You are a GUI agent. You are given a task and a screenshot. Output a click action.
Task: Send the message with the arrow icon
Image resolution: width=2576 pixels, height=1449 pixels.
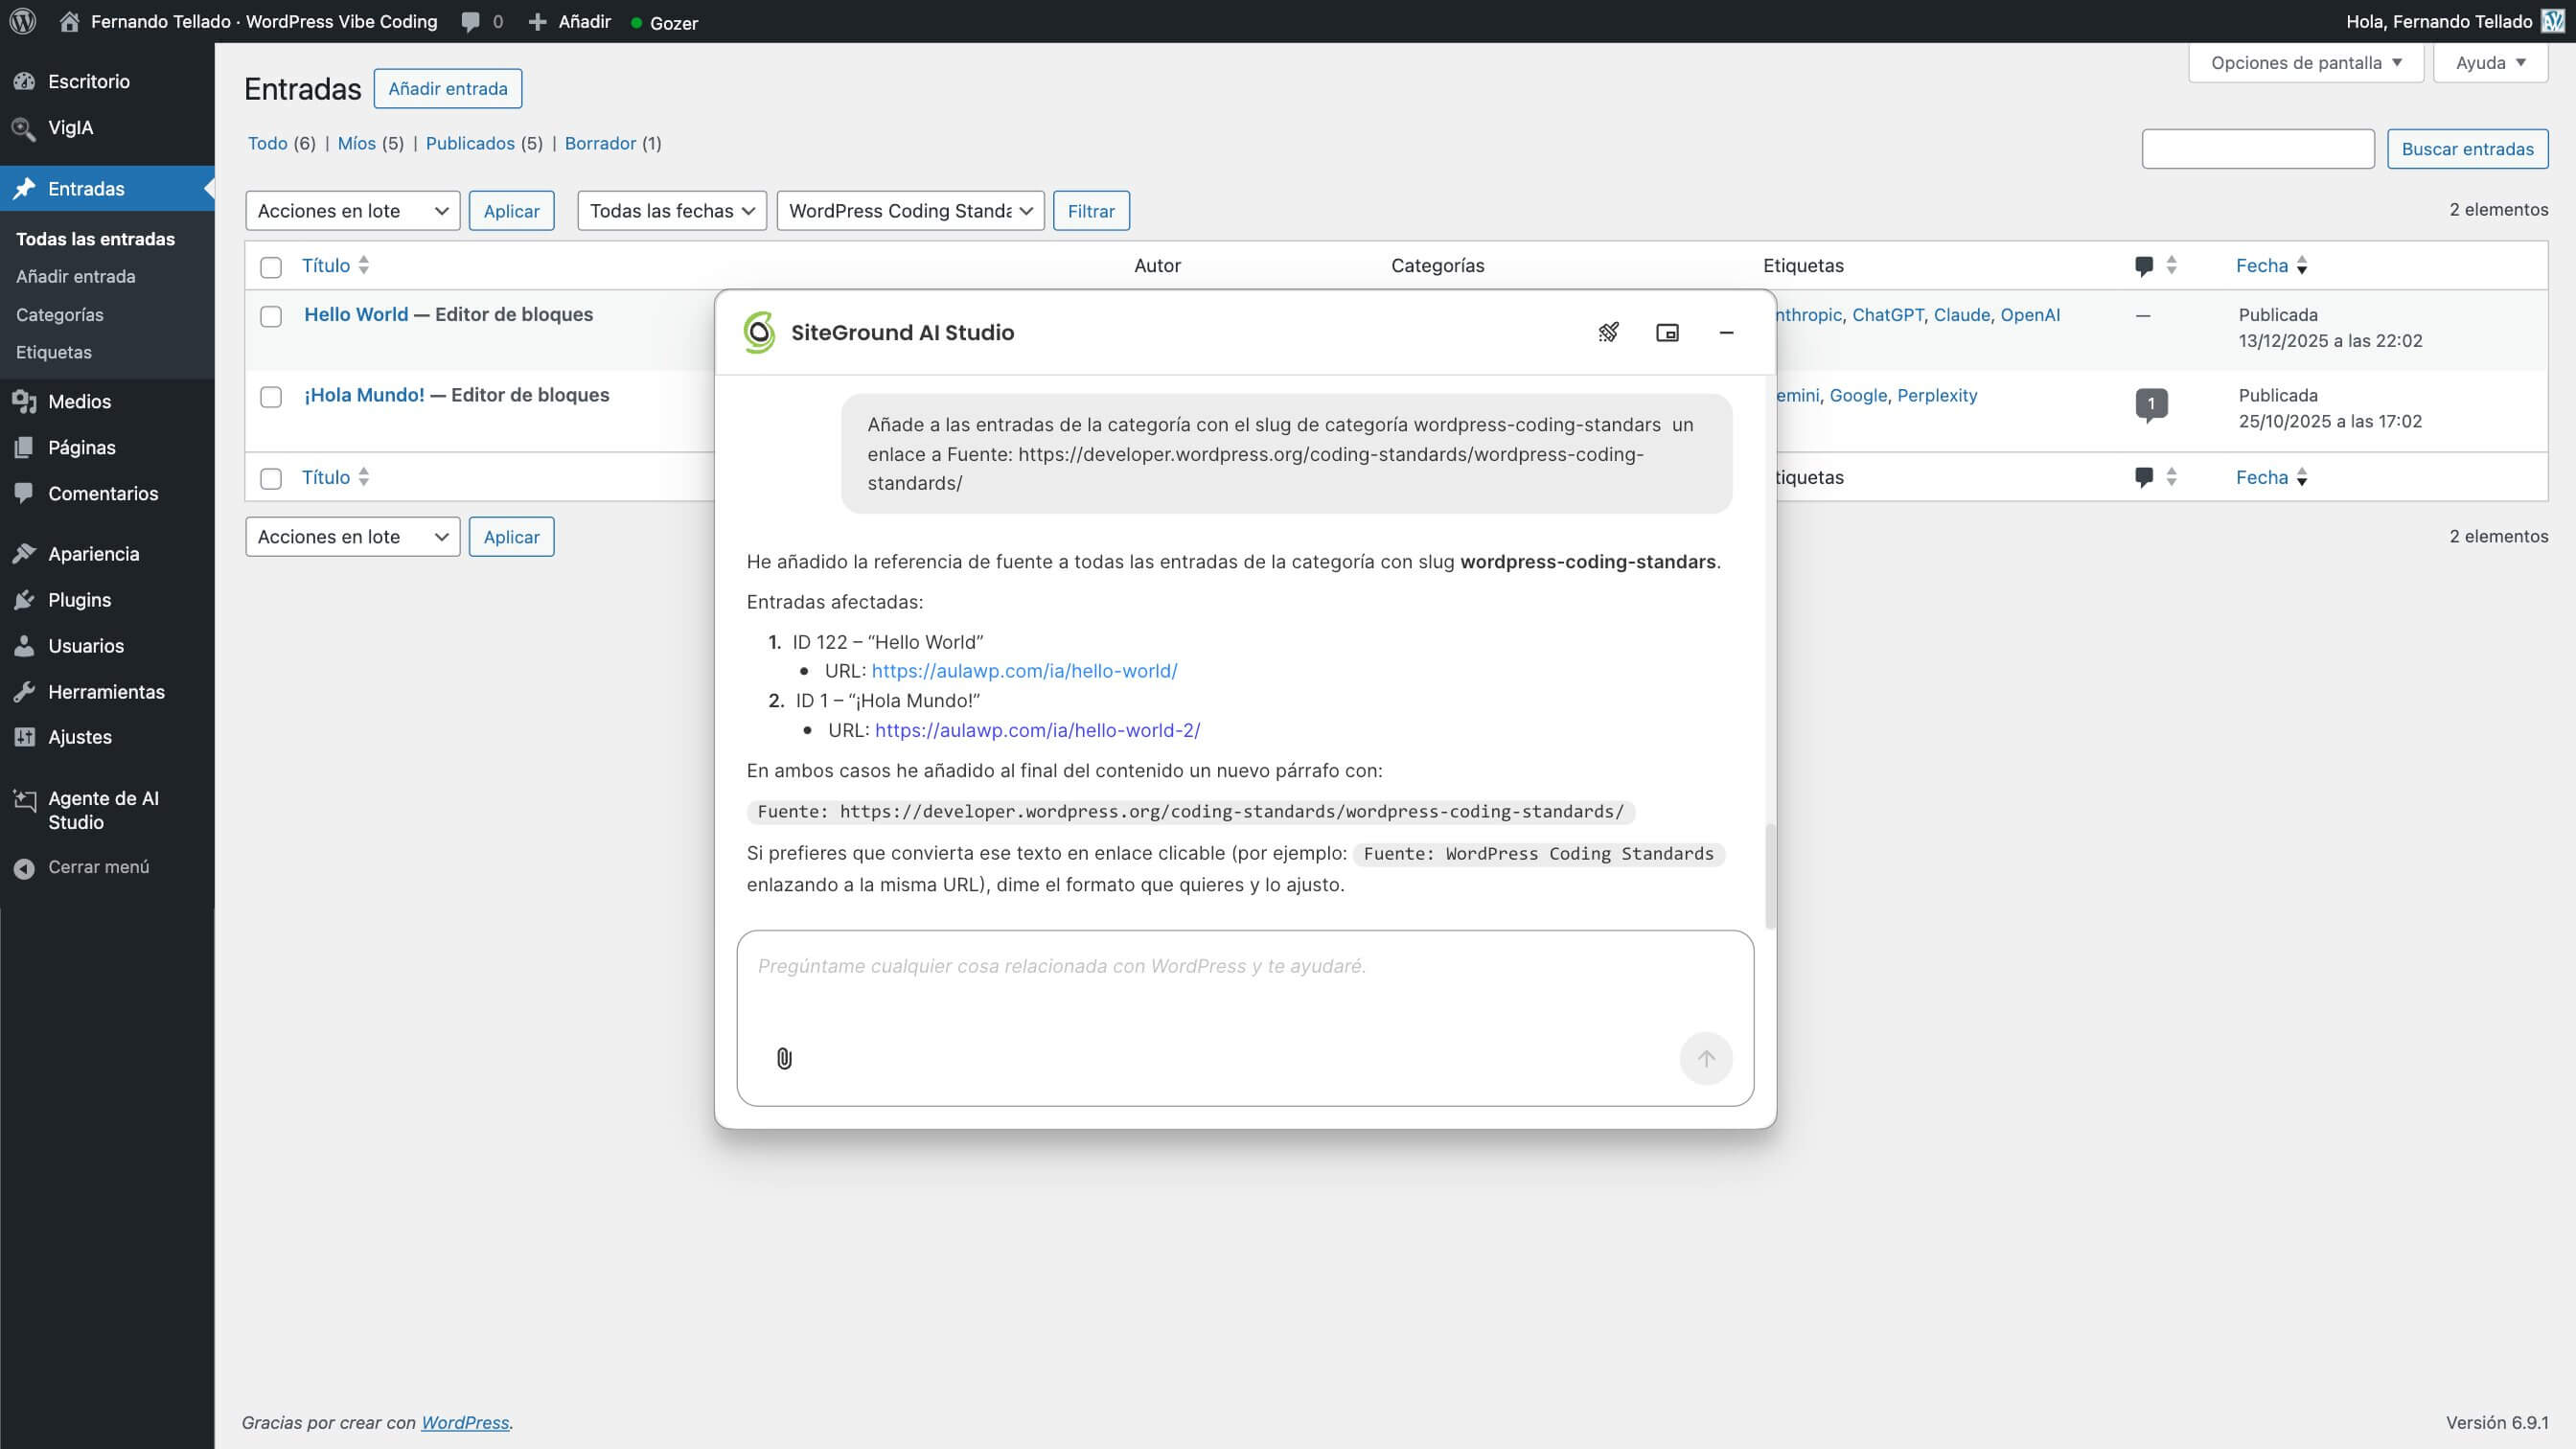tap(1706, 1057)
